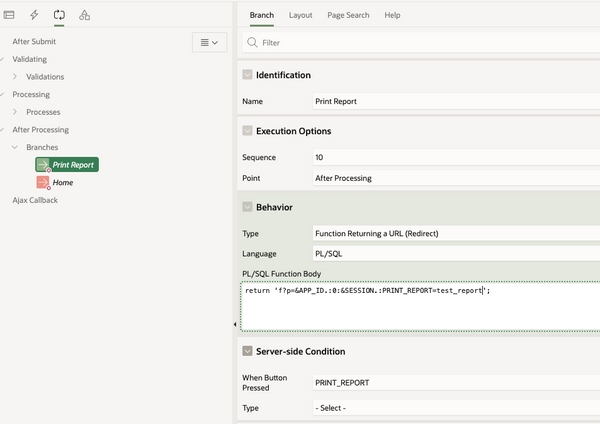Open the Rendering tab icon
The image size is (600, 424).
9,15
